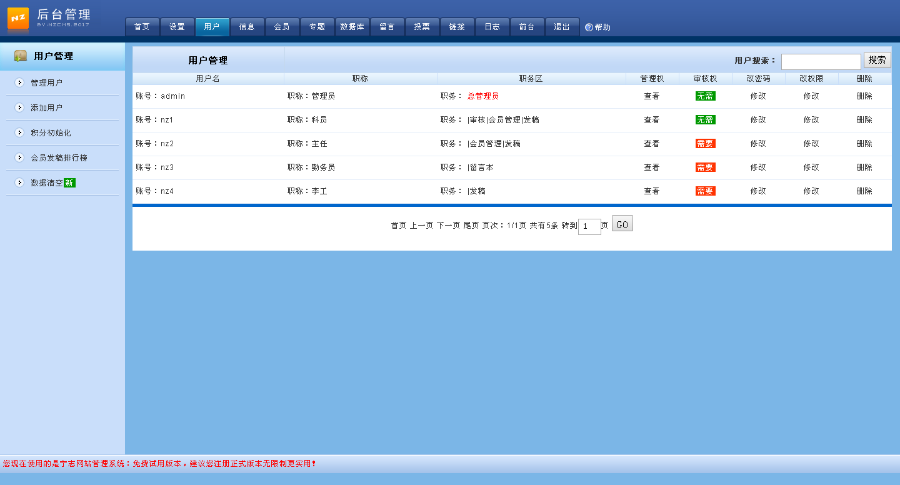900x485 pixels.
Task: Click 查看 for the admin account
Action: (x=651, y=96)
